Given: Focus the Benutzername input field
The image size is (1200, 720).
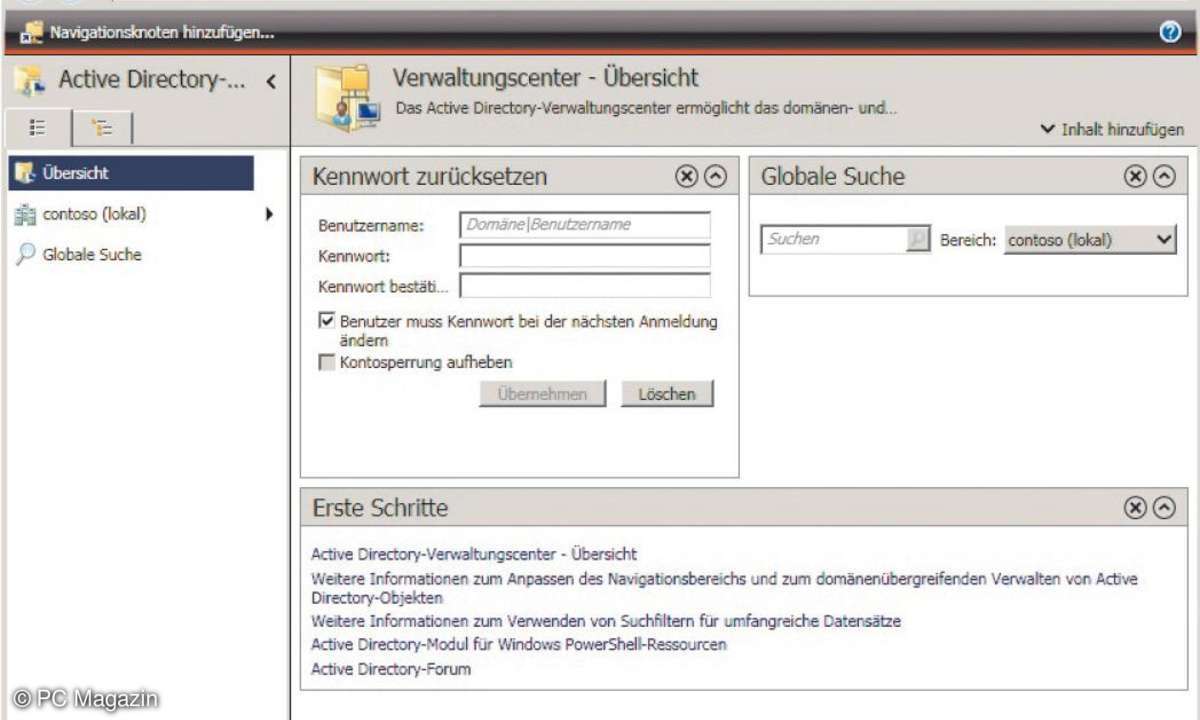Looking at the screenshot, I should [585, 225].
